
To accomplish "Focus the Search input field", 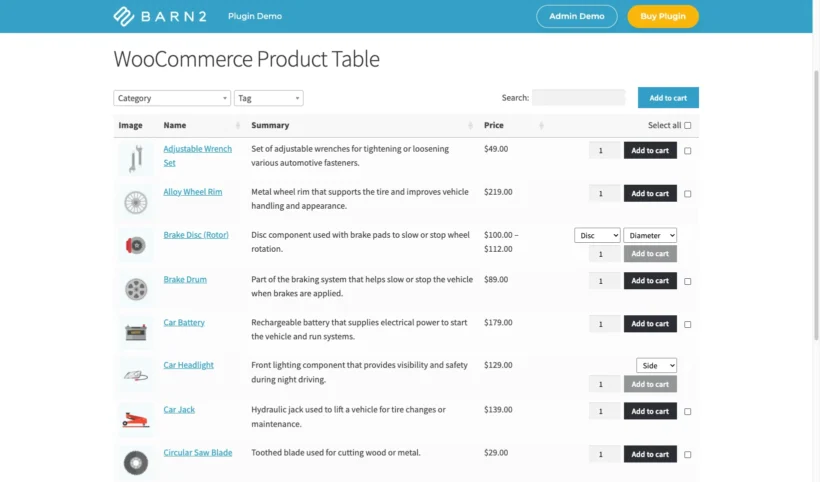I will [x=578, y=98].
